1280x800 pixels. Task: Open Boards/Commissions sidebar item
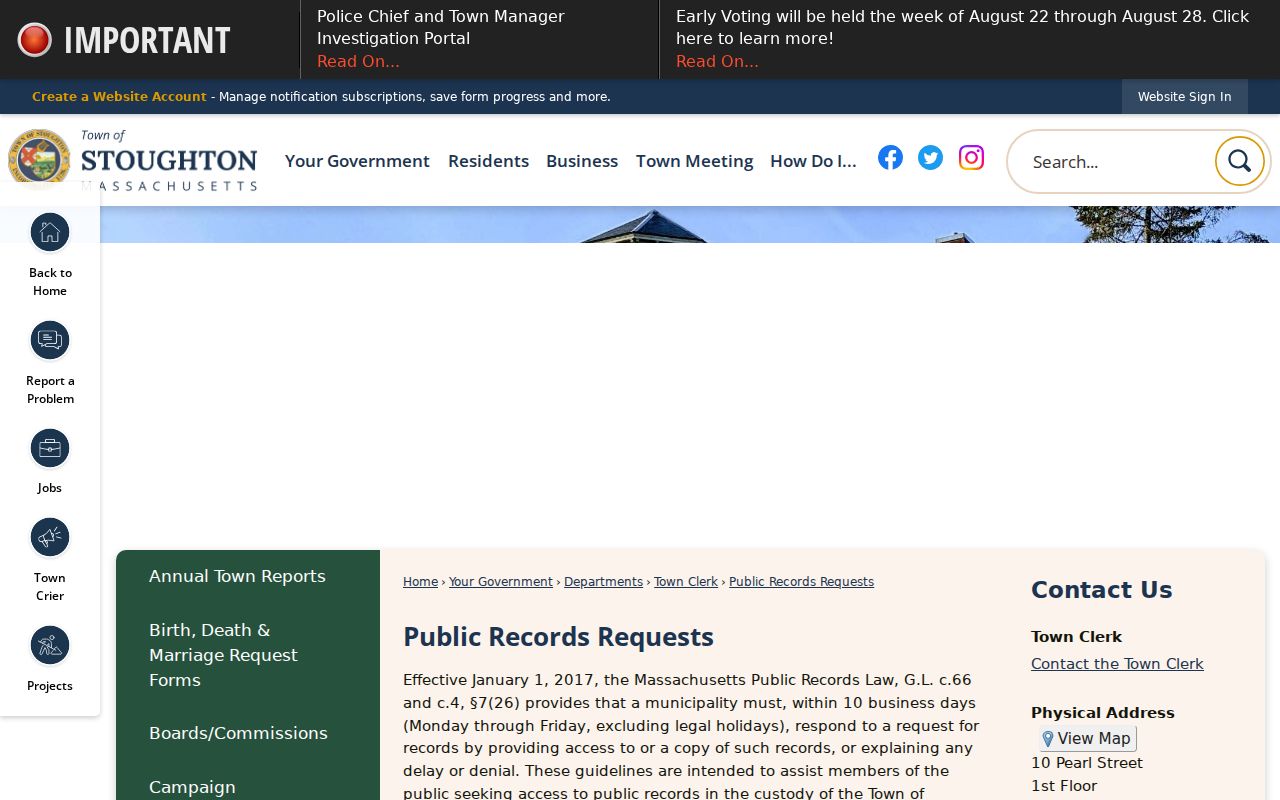pos(238,733)
